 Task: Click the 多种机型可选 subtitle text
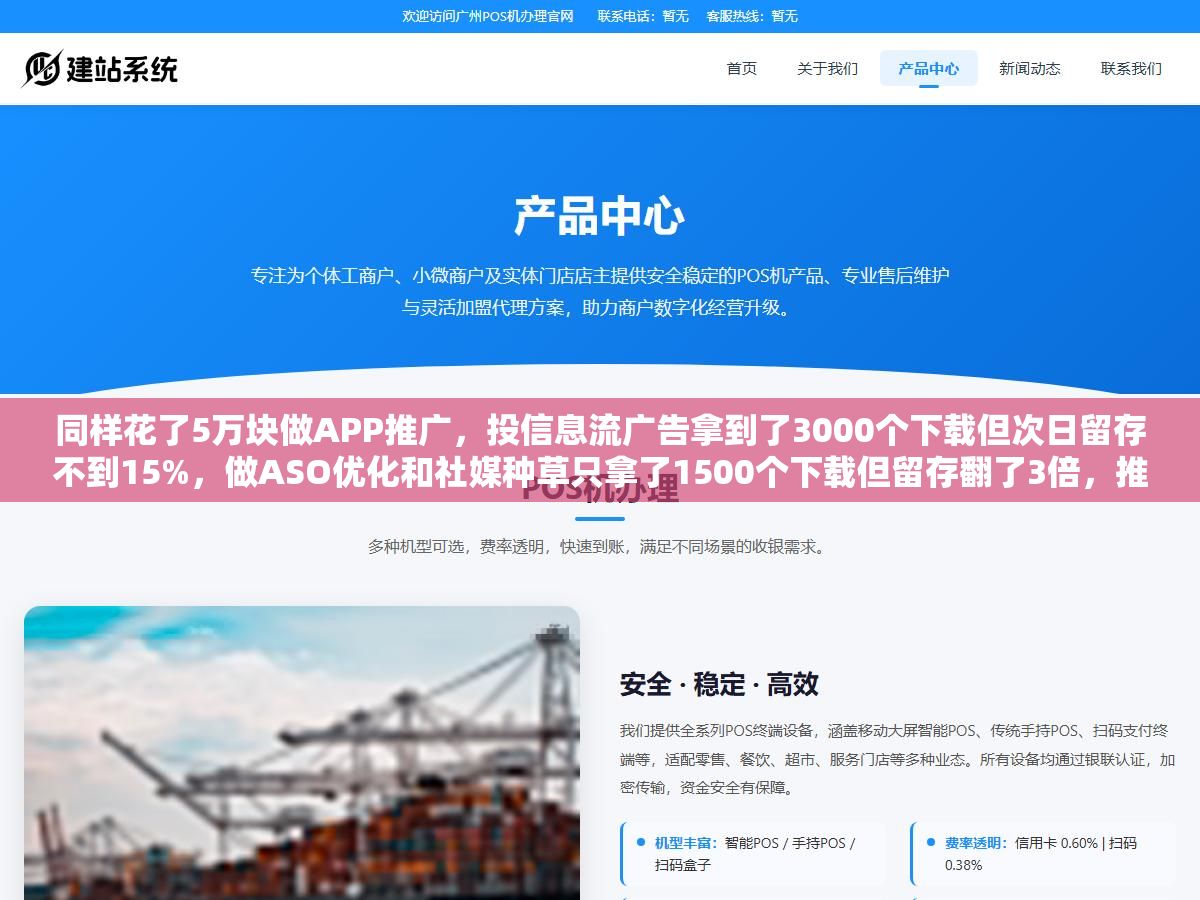tap(600, 547)
